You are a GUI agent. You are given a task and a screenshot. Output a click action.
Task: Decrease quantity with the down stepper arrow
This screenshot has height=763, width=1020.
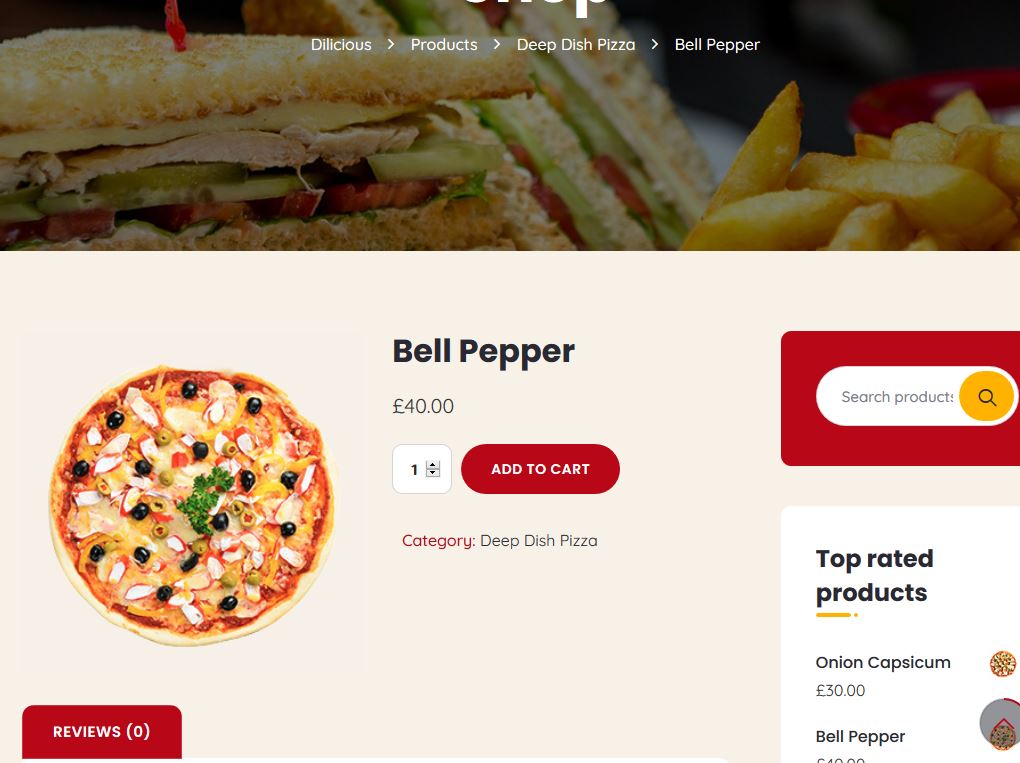tap(433, 473)
